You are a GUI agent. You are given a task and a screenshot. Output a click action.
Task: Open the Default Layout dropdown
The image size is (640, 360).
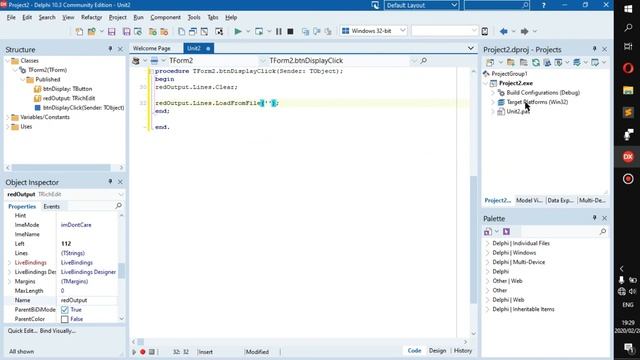(x=453, y=5)
